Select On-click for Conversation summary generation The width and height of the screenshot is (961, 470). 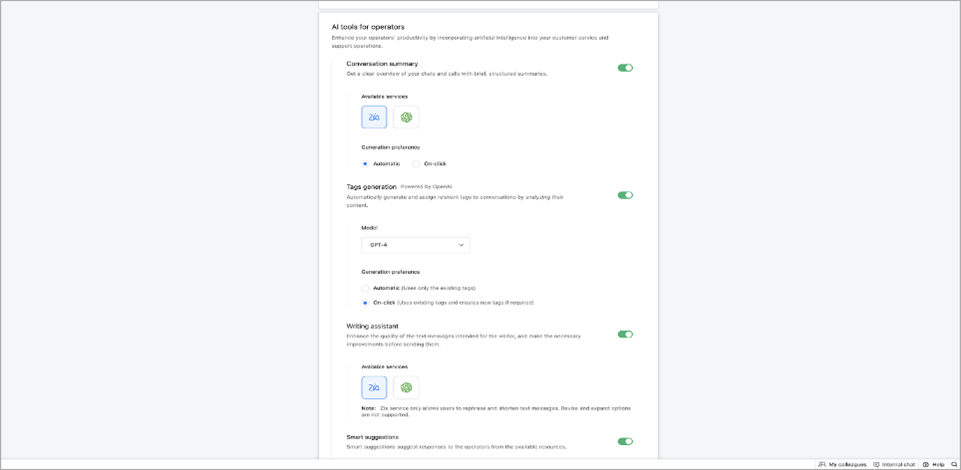[x=417, y=163]
